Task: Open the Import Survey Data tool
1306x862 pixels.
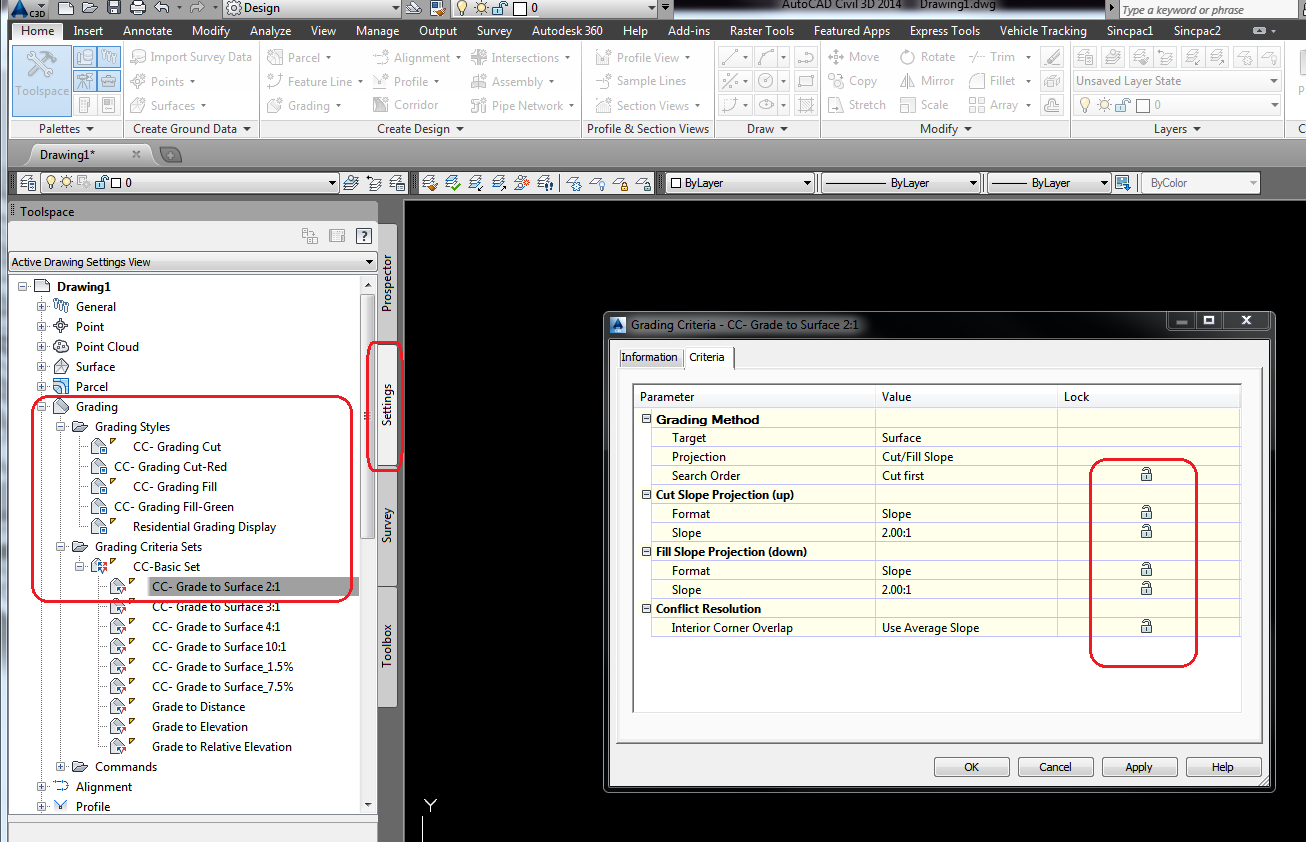Action: [x=190, y=56]
